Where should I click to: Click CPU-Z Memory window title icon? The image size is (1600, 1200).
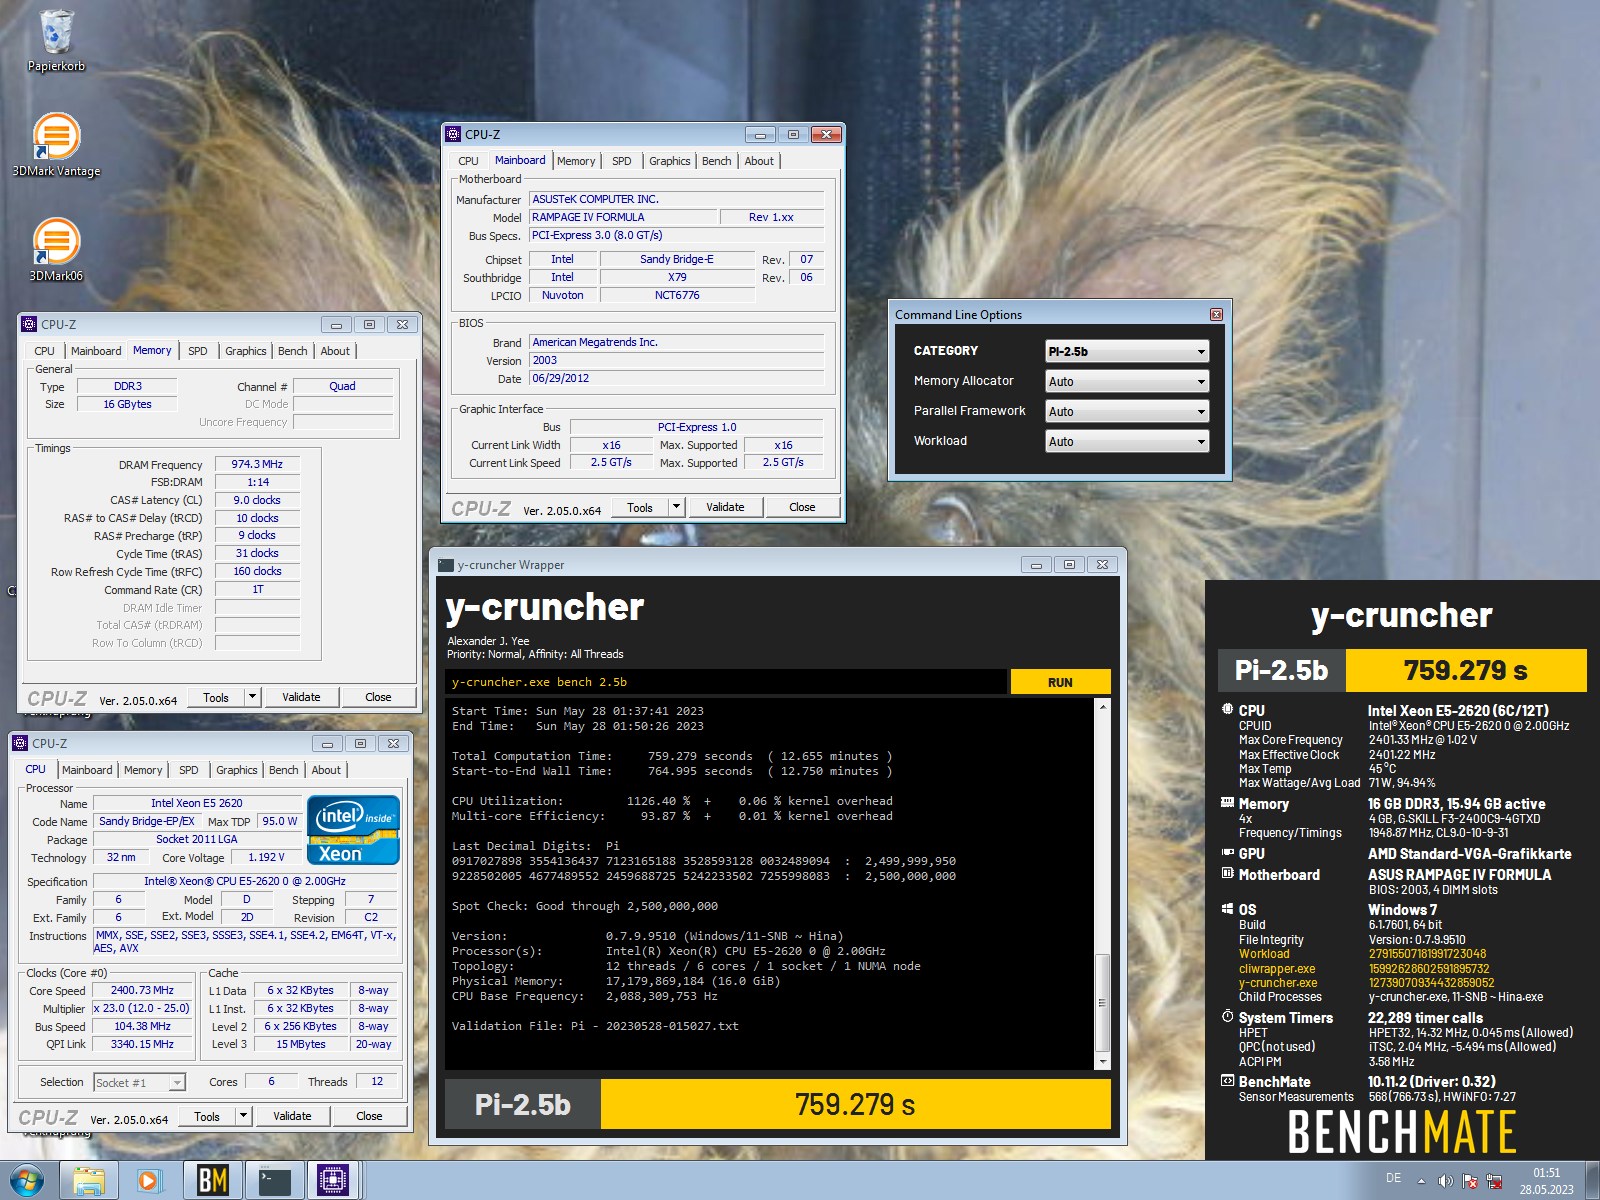(x=30, y=324)
